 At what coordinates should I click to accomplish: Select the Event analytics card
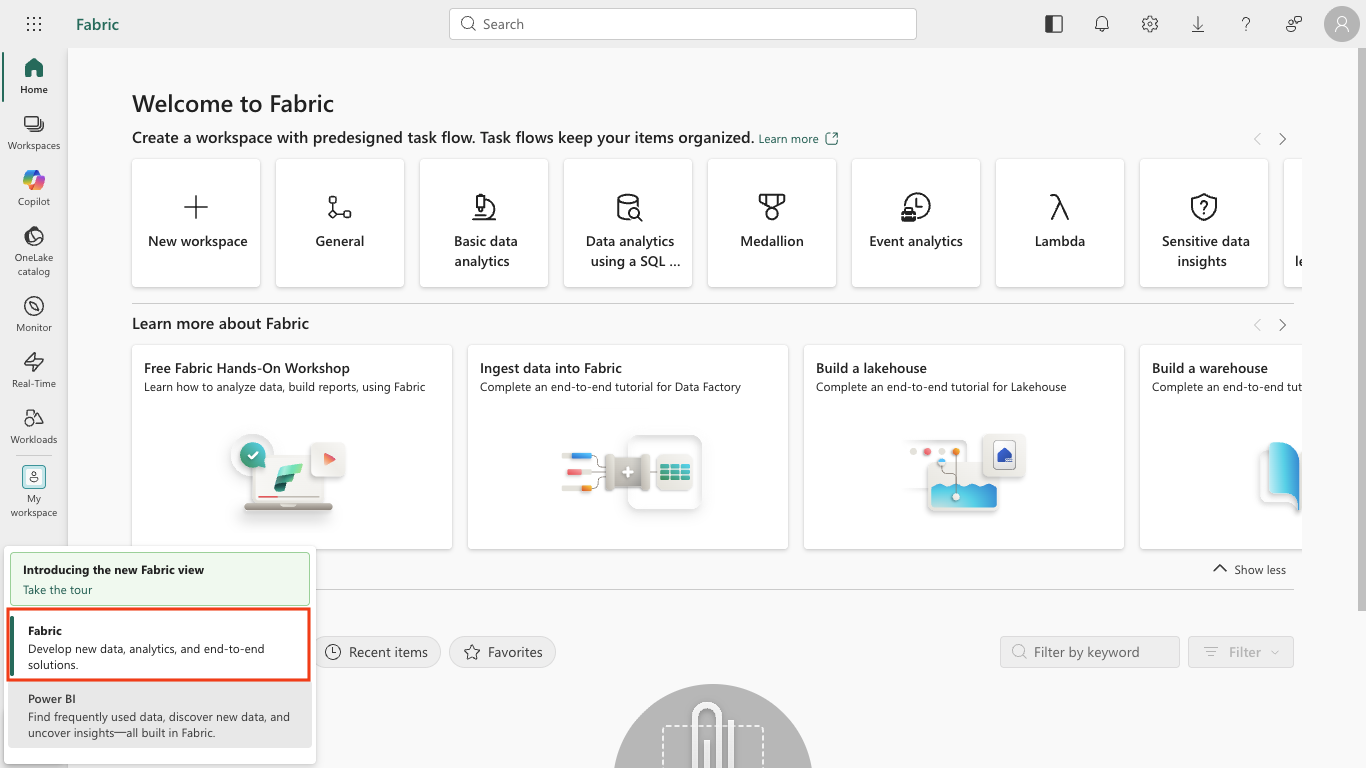[x=916, y=223]
